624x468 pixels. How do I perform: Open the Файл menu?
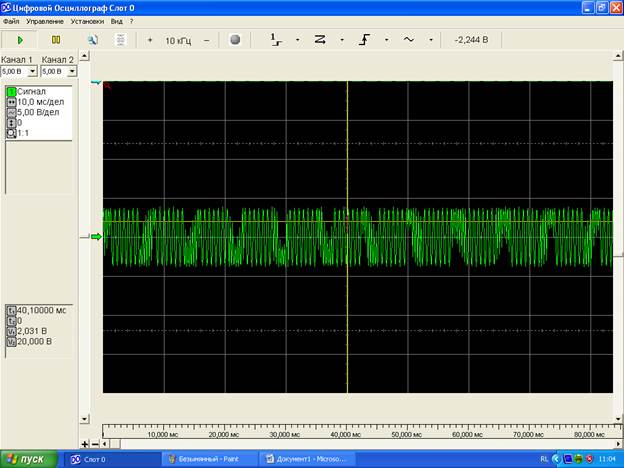pos(11,21)
